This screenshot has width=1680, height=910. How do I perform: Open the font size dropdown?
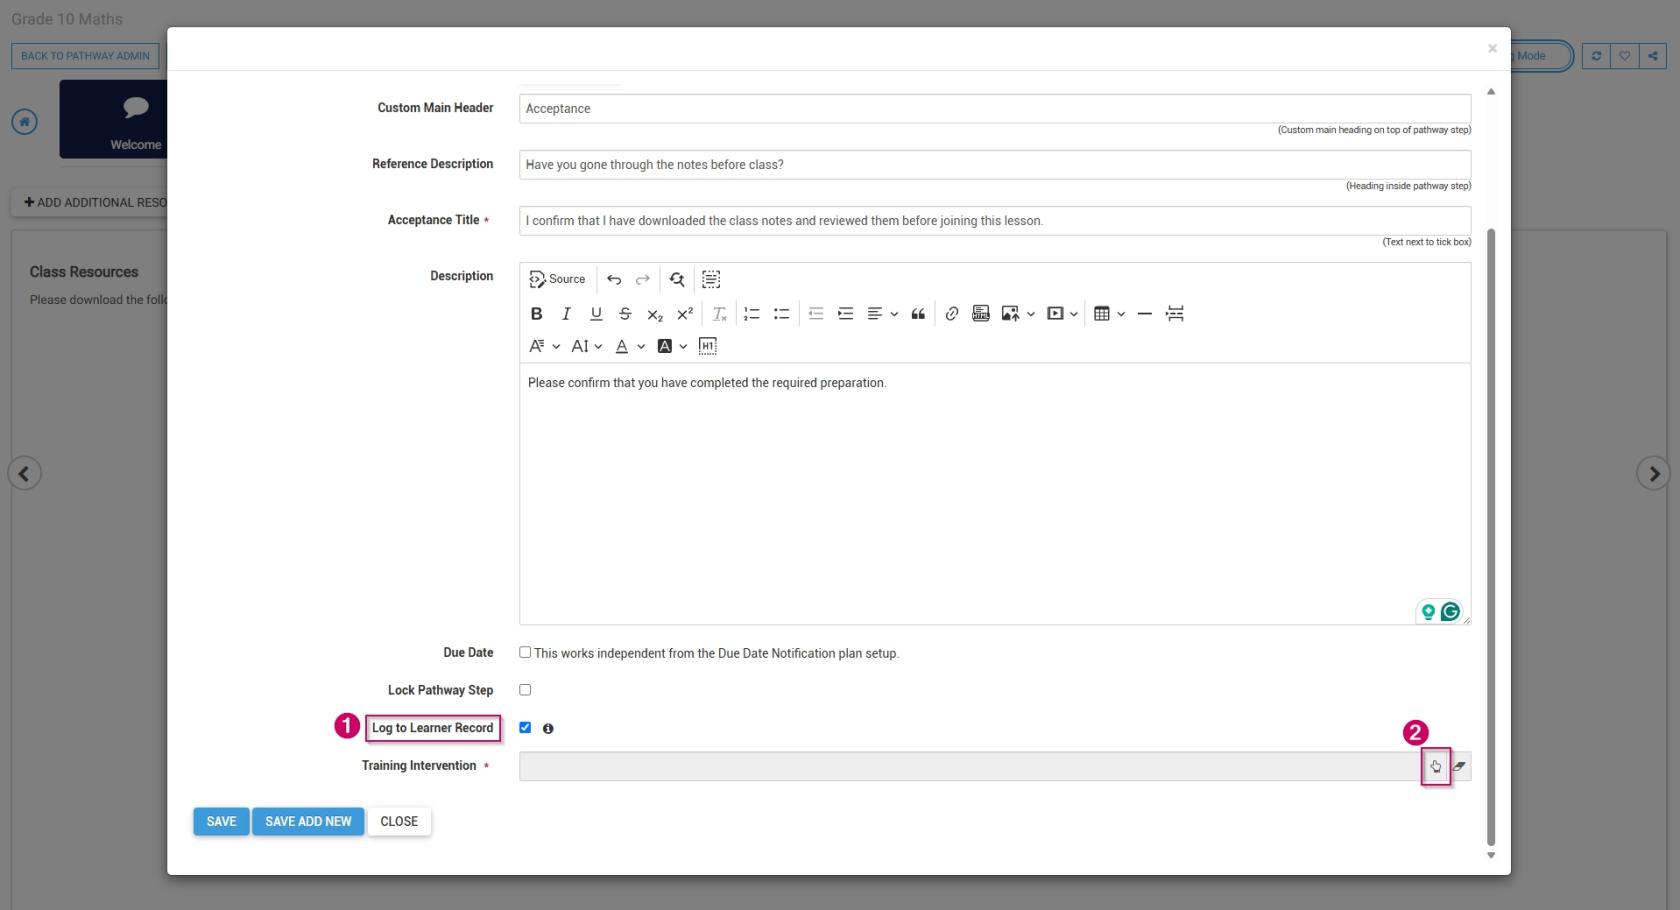coord(587,346)
